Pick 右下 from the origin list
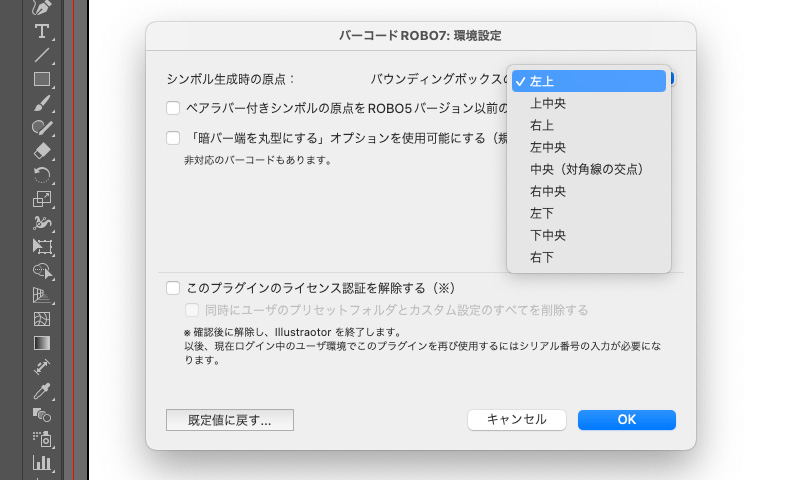This screenshot has width=800, height=480. coord(588,257)
